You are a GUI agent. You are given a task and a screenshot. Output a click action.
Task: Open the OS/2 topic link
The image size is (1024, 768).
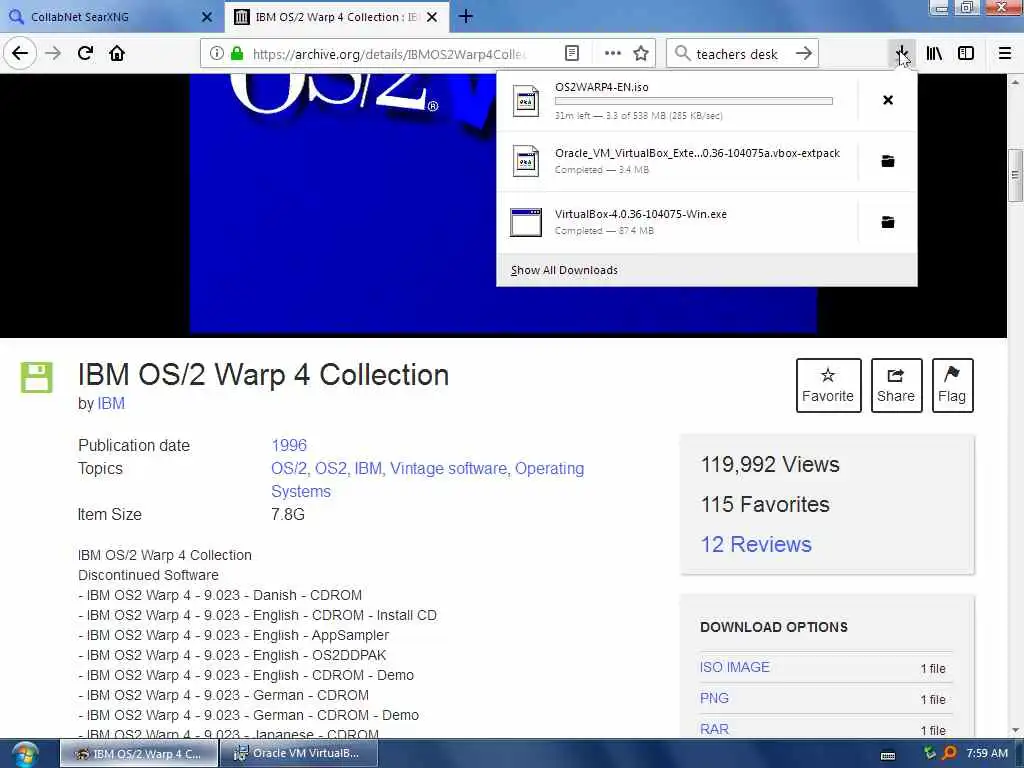pyautogui.click(x=289, y=468)
